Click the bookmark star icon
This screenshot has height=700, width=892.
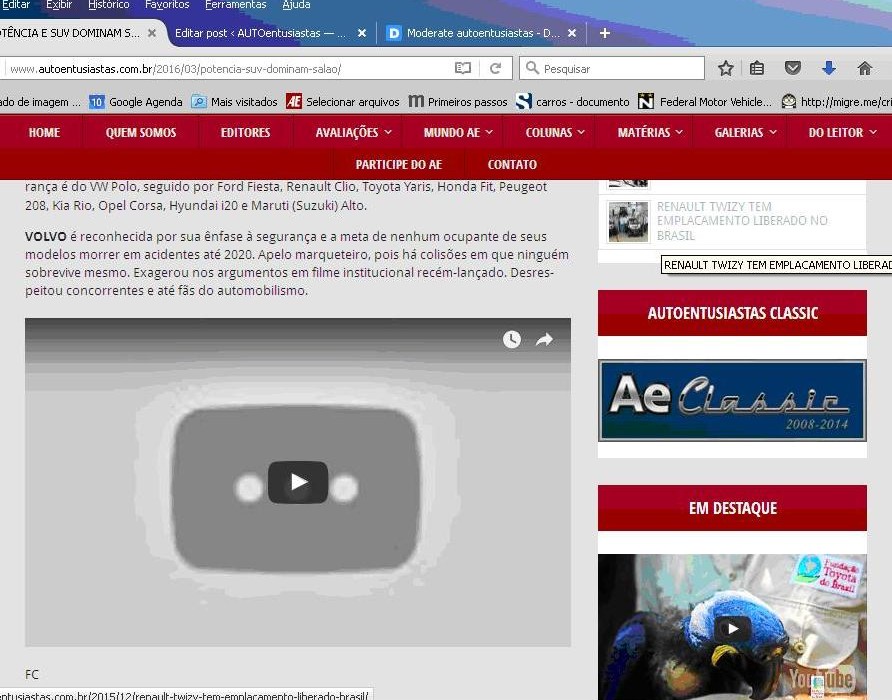[x=726, y=68]
